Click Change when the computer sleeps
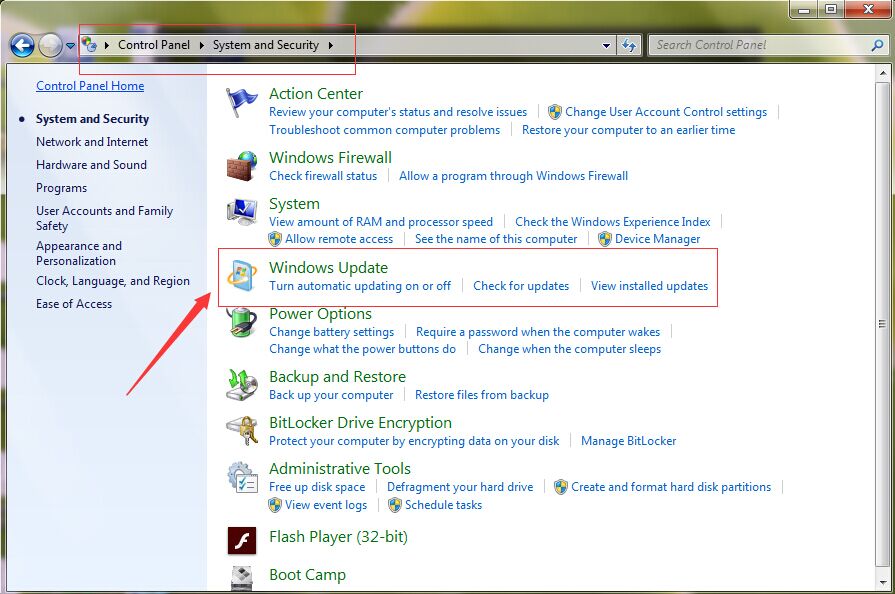 (570, 349)
